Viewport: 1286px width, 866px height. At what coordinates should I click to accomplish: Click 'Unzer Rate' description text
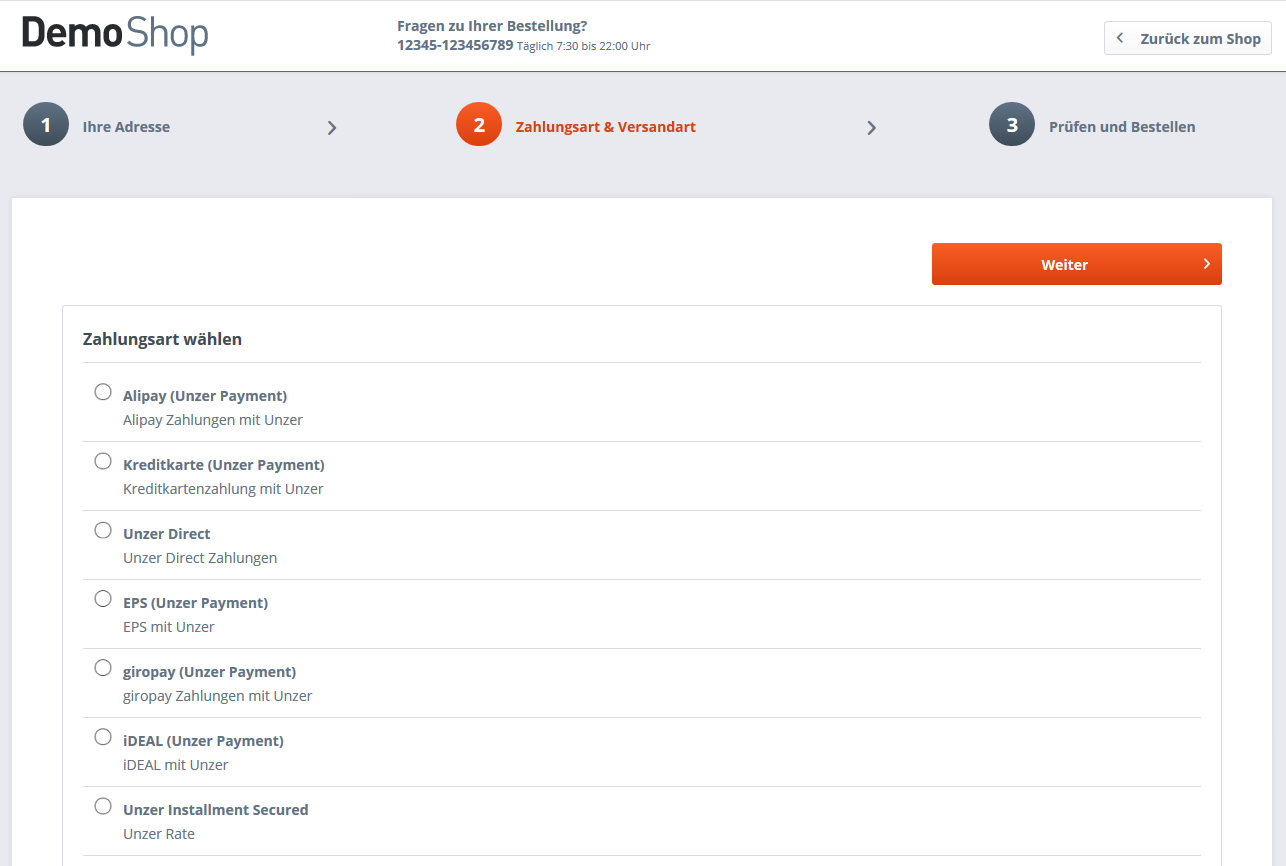tap(159, 834)
